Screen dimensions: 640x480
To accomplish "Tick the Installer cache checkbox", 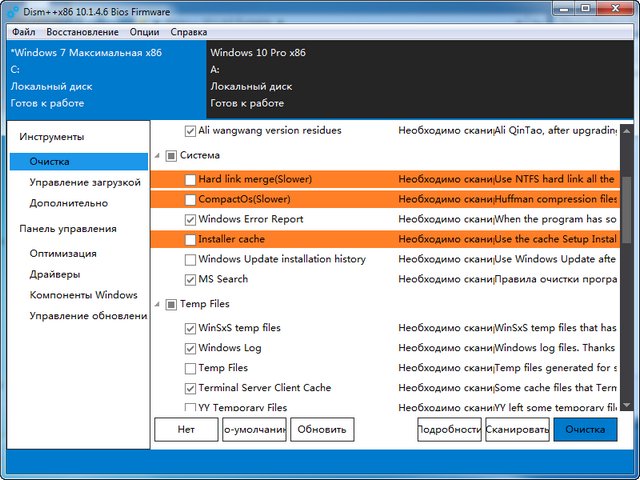I will coord(191,240).
